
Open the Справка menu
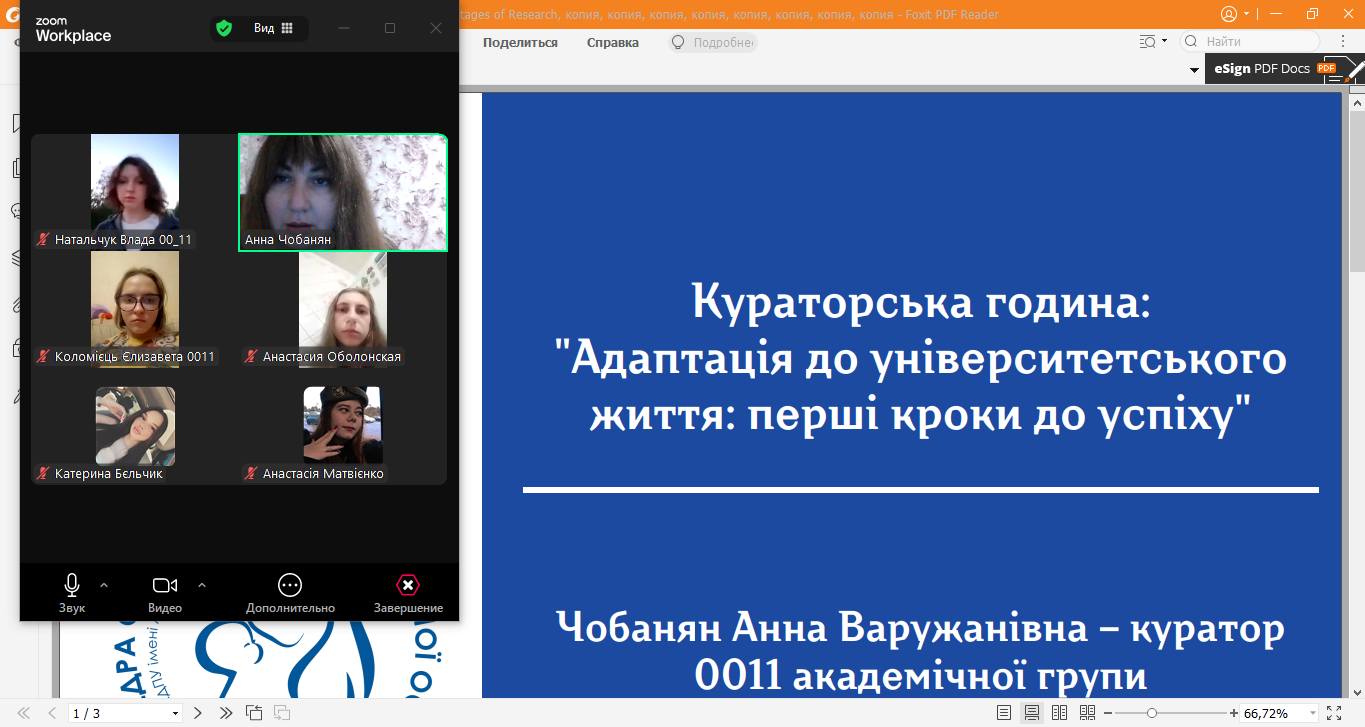pos(612,42)
